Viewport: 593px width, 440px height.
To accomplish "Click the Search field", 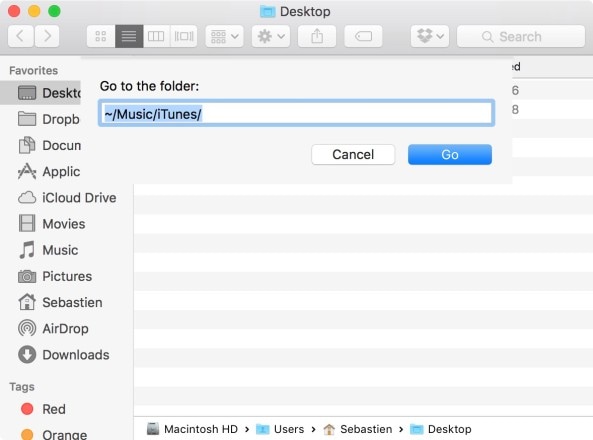I will click(x=521, y=36).
